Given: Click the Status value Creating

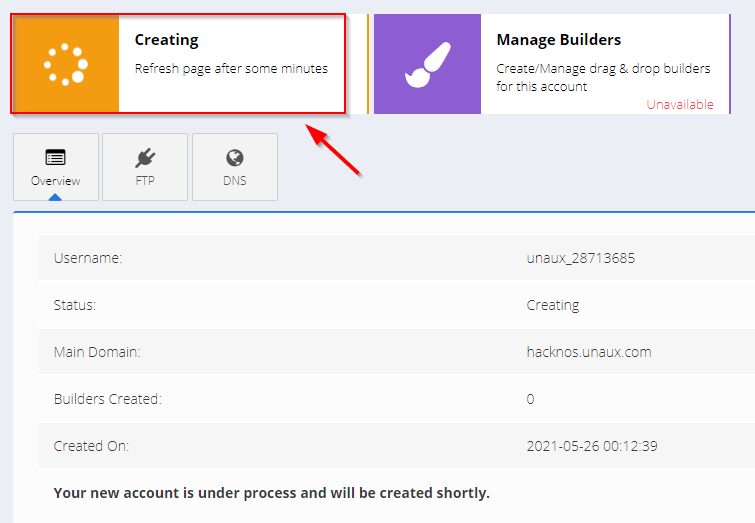Looking at the screenshot, I should [553, 305].
